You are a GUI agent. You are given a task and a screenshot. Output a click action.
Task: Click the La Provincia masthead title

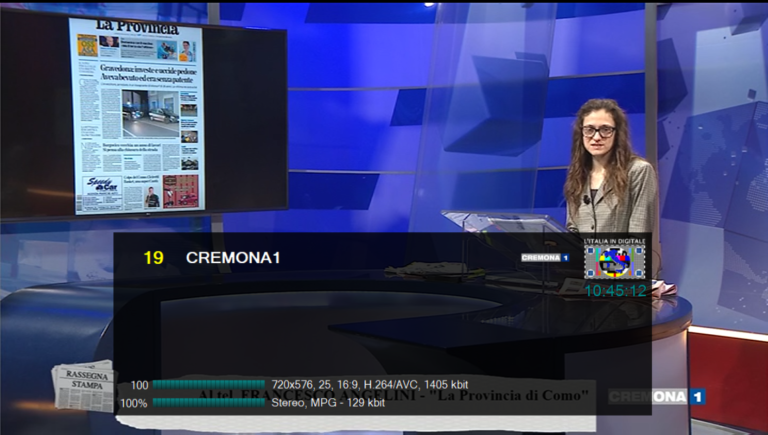pos(137,26)
